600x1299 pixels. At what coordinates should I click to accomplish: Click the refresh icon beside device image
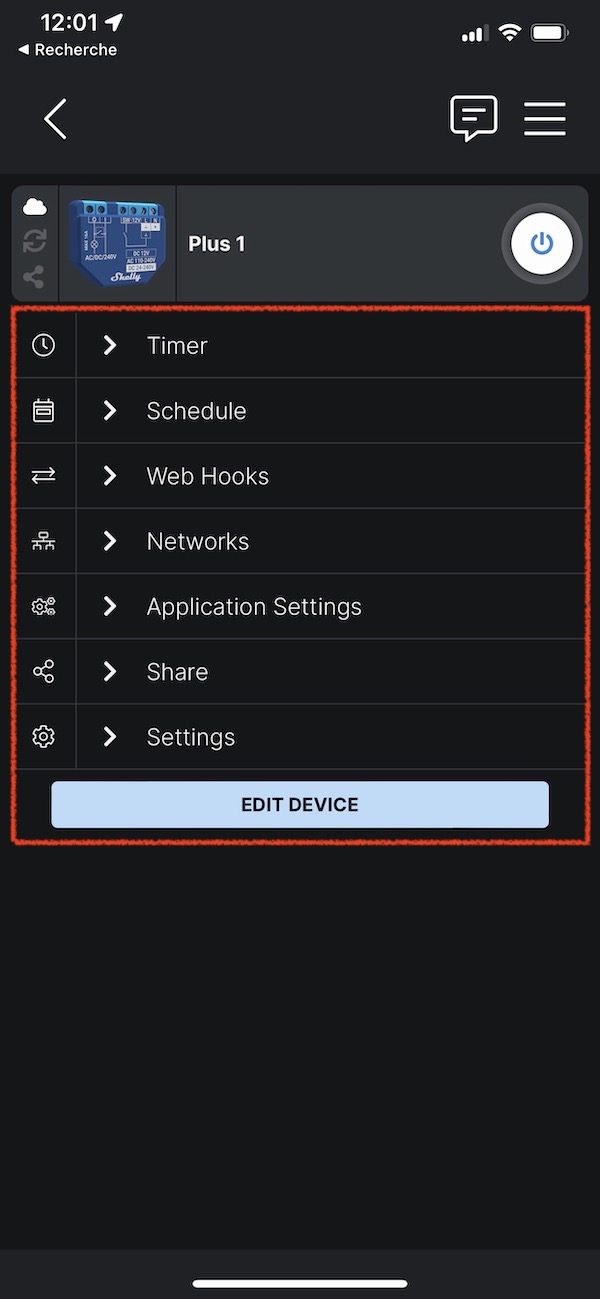pyautogui.click(x=35, y=241)
